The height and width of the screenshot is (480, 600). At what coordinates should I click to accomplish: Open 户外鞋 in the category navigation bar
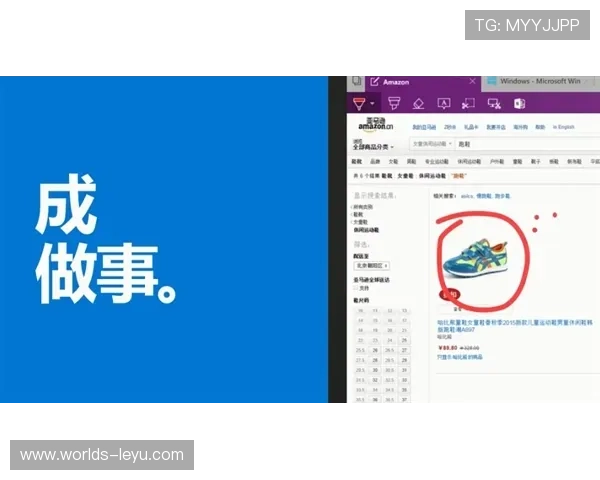(497, 162)
